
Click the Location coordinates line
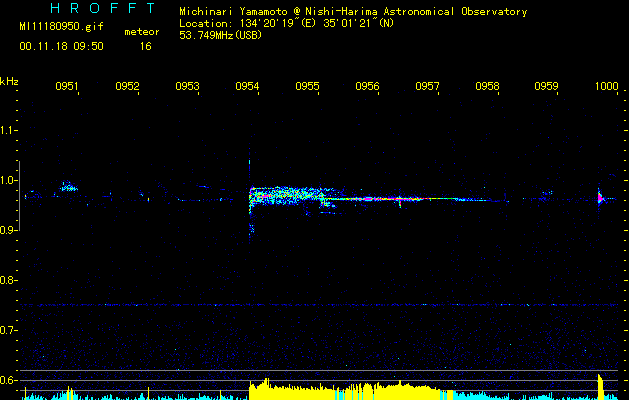pos(286,23)
